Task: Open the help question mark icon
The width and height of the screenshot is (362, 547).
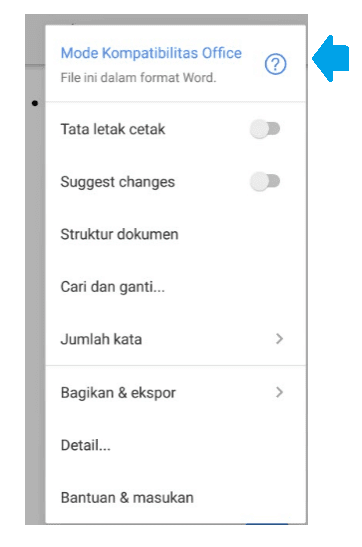Action: coord(275,64)
